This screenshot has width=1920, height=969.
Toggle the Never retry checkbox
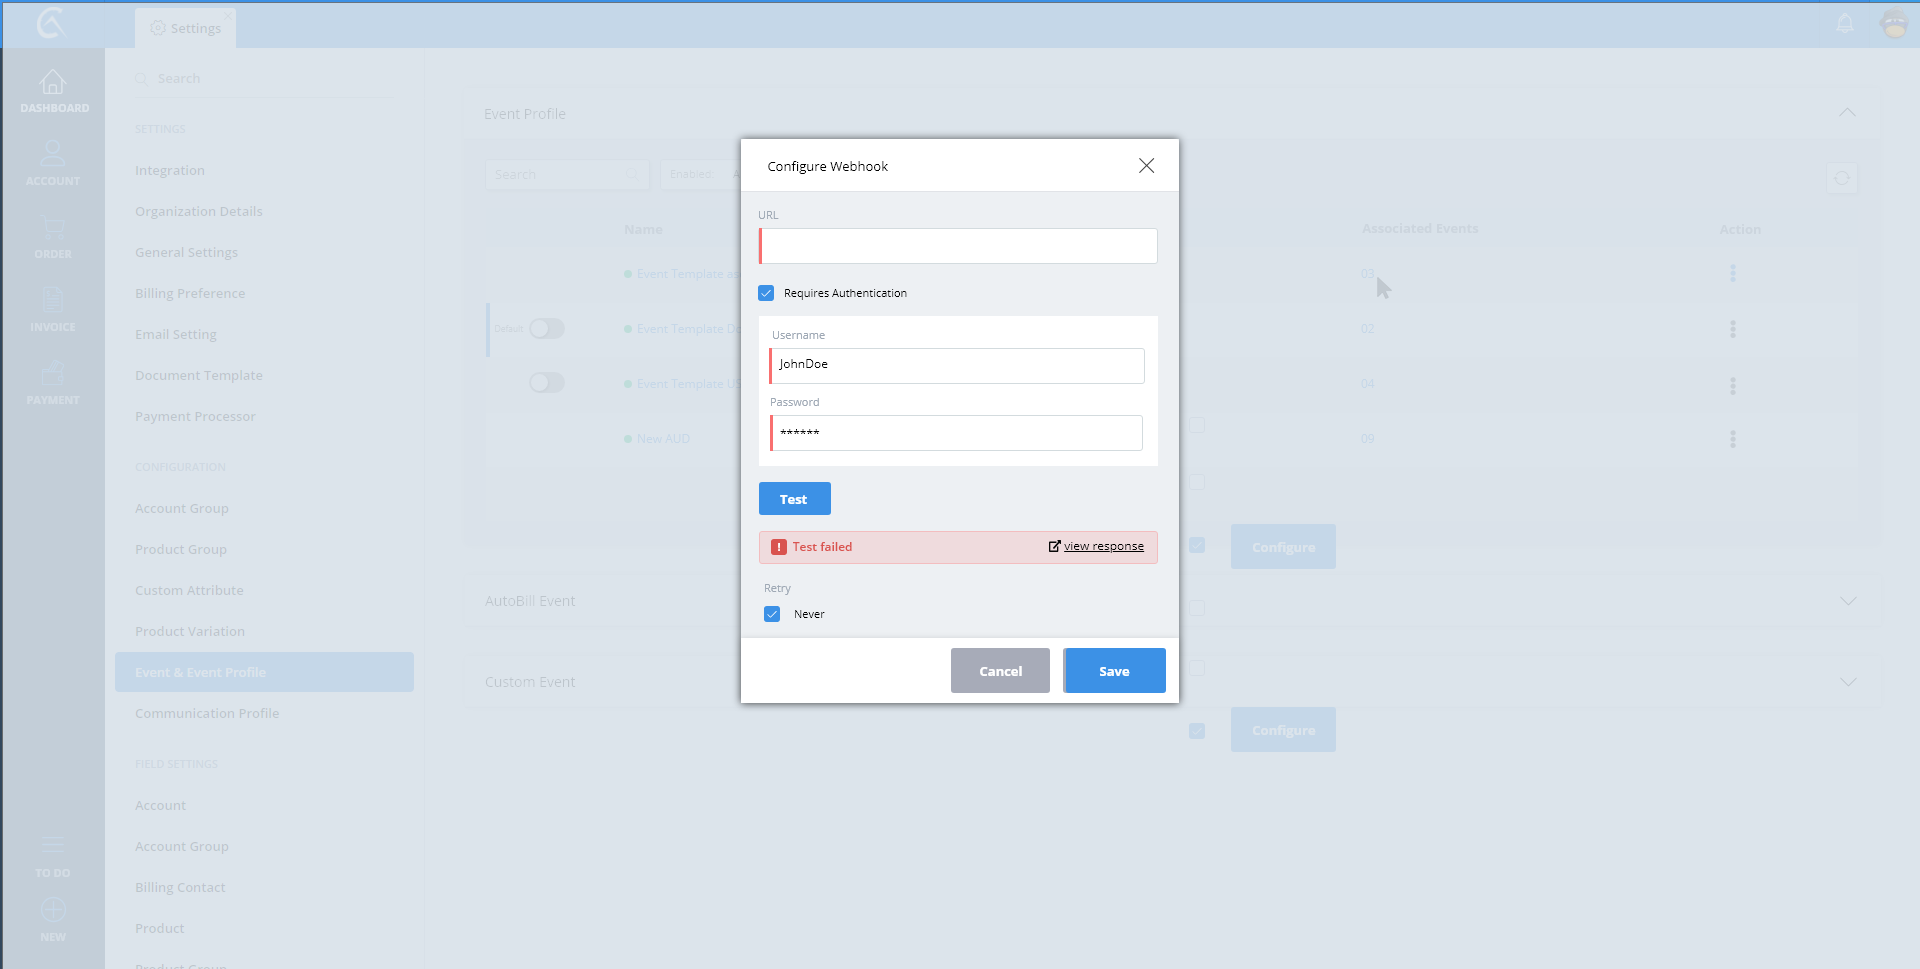click(772, 614)
